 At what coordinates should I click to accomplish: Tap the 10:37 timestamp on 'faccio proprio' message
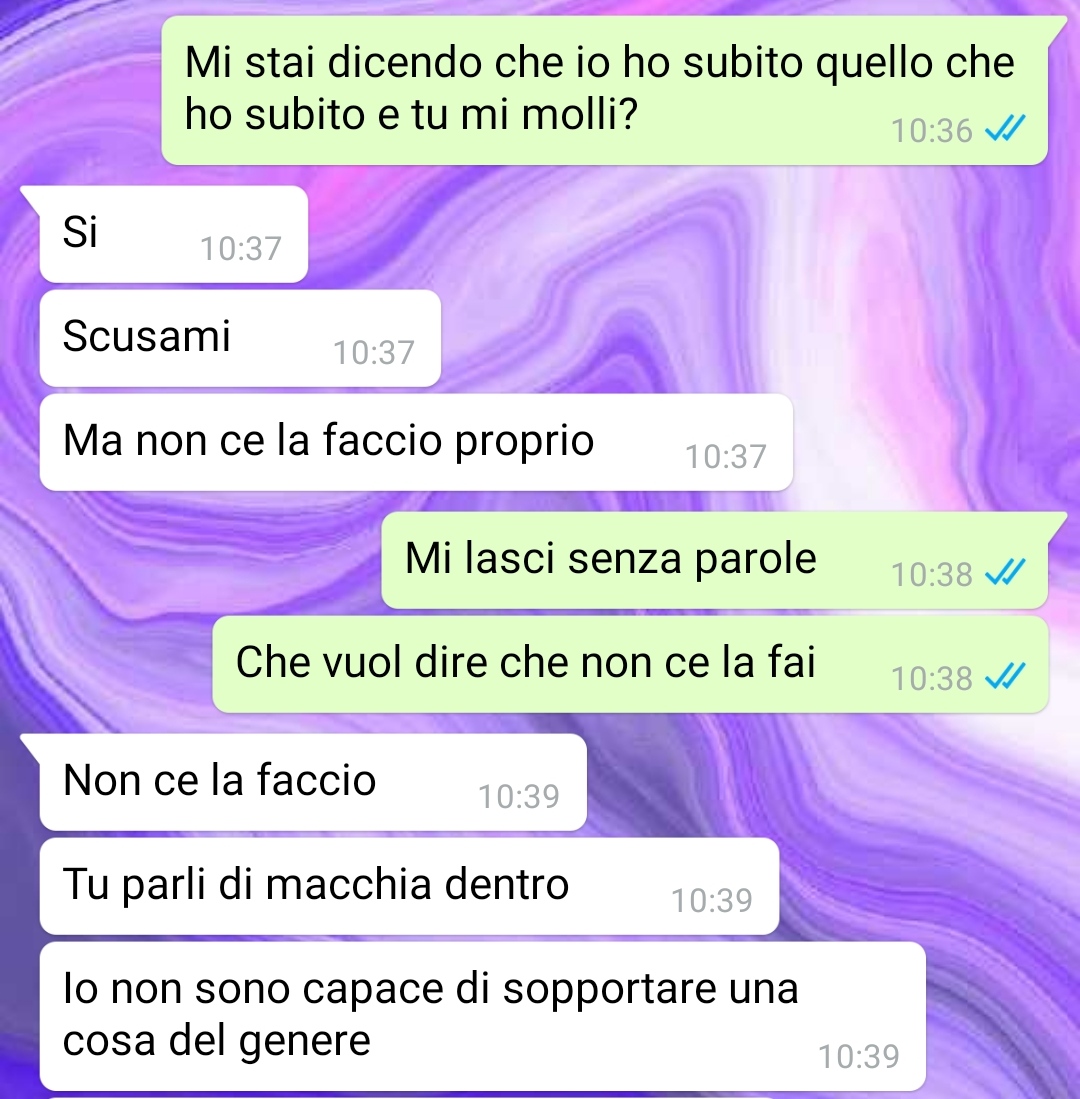725,457
